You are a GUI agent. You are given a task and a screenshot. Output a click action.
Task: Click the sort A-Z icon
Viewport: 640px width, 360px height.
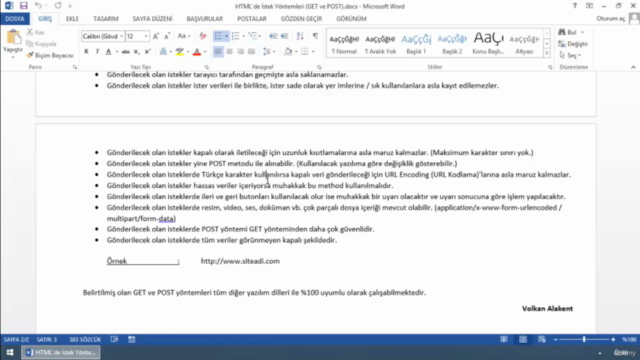click(x=300, y=36)
